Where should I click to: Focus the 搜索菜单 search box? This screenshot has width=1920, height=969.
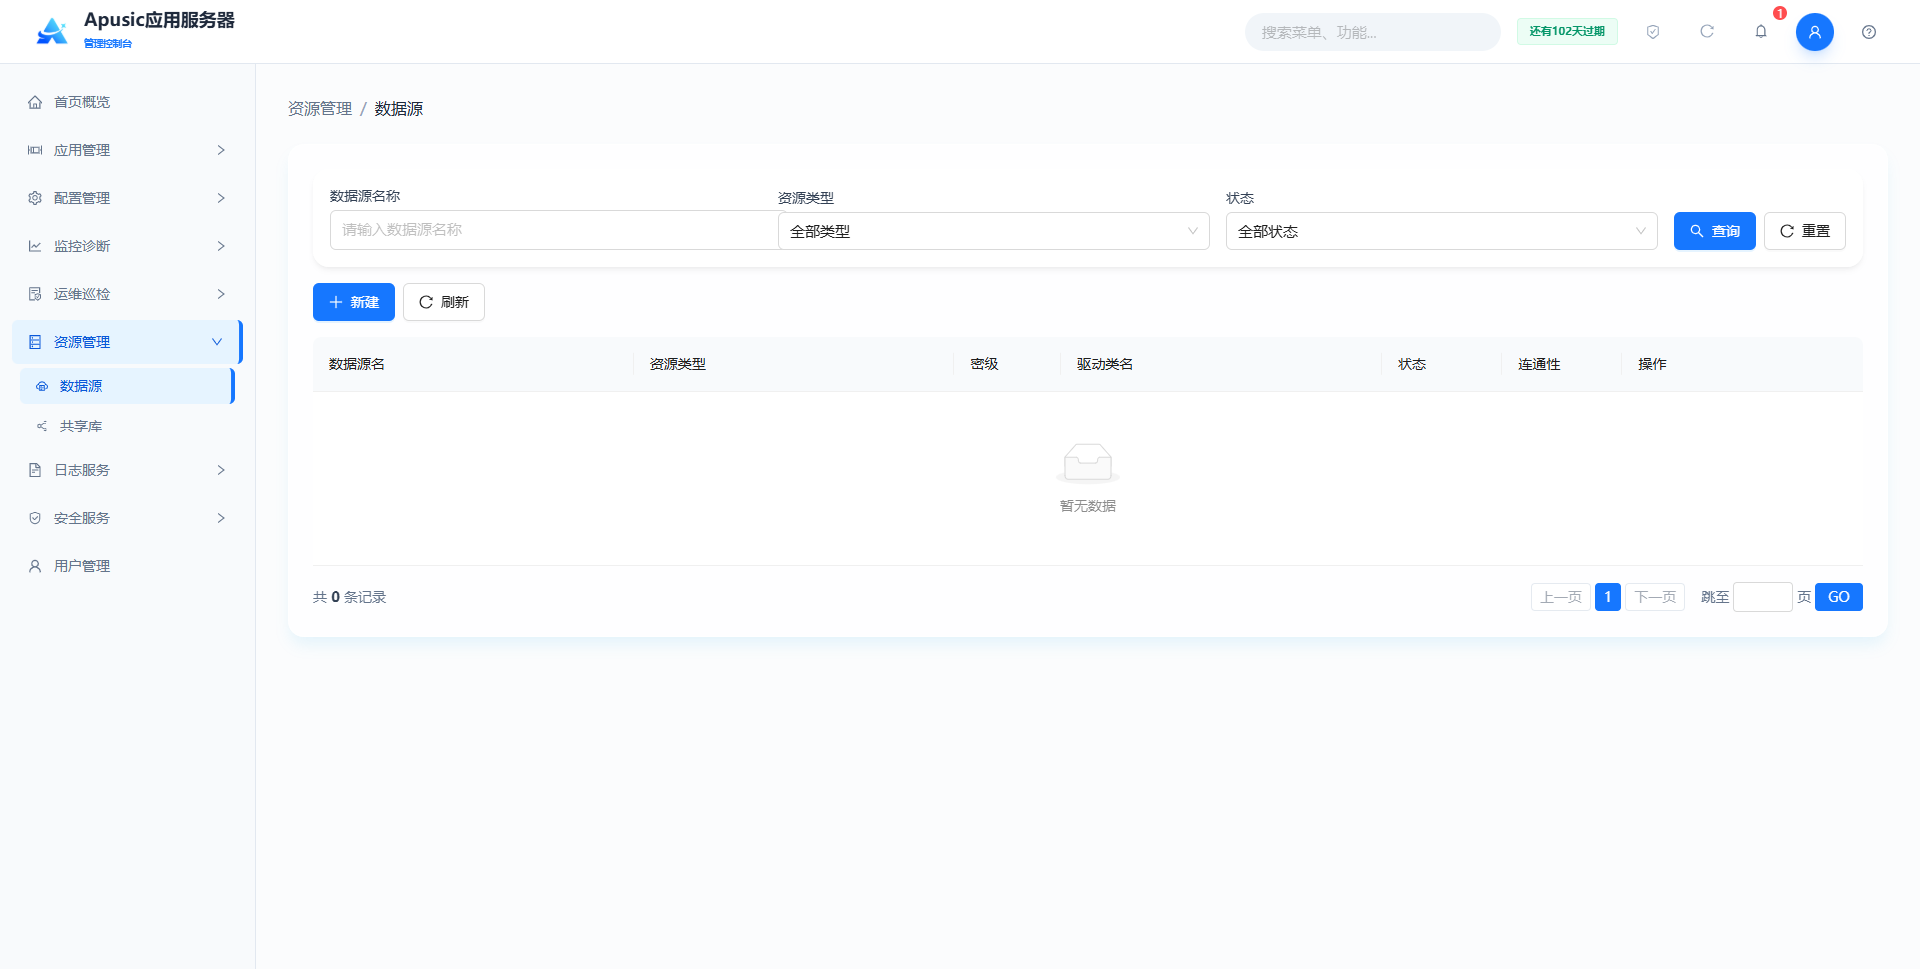tap(1373, 32)
